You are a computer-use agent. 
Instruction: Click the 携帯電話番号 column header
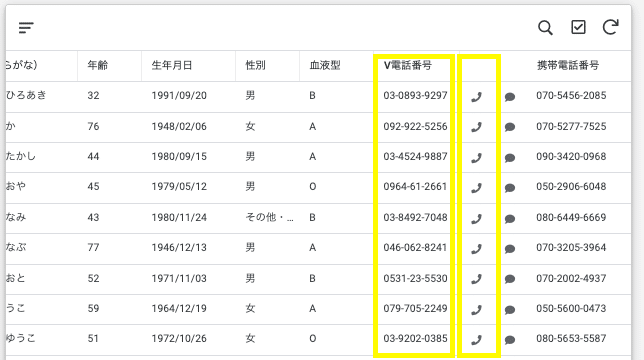pos(568,65)
